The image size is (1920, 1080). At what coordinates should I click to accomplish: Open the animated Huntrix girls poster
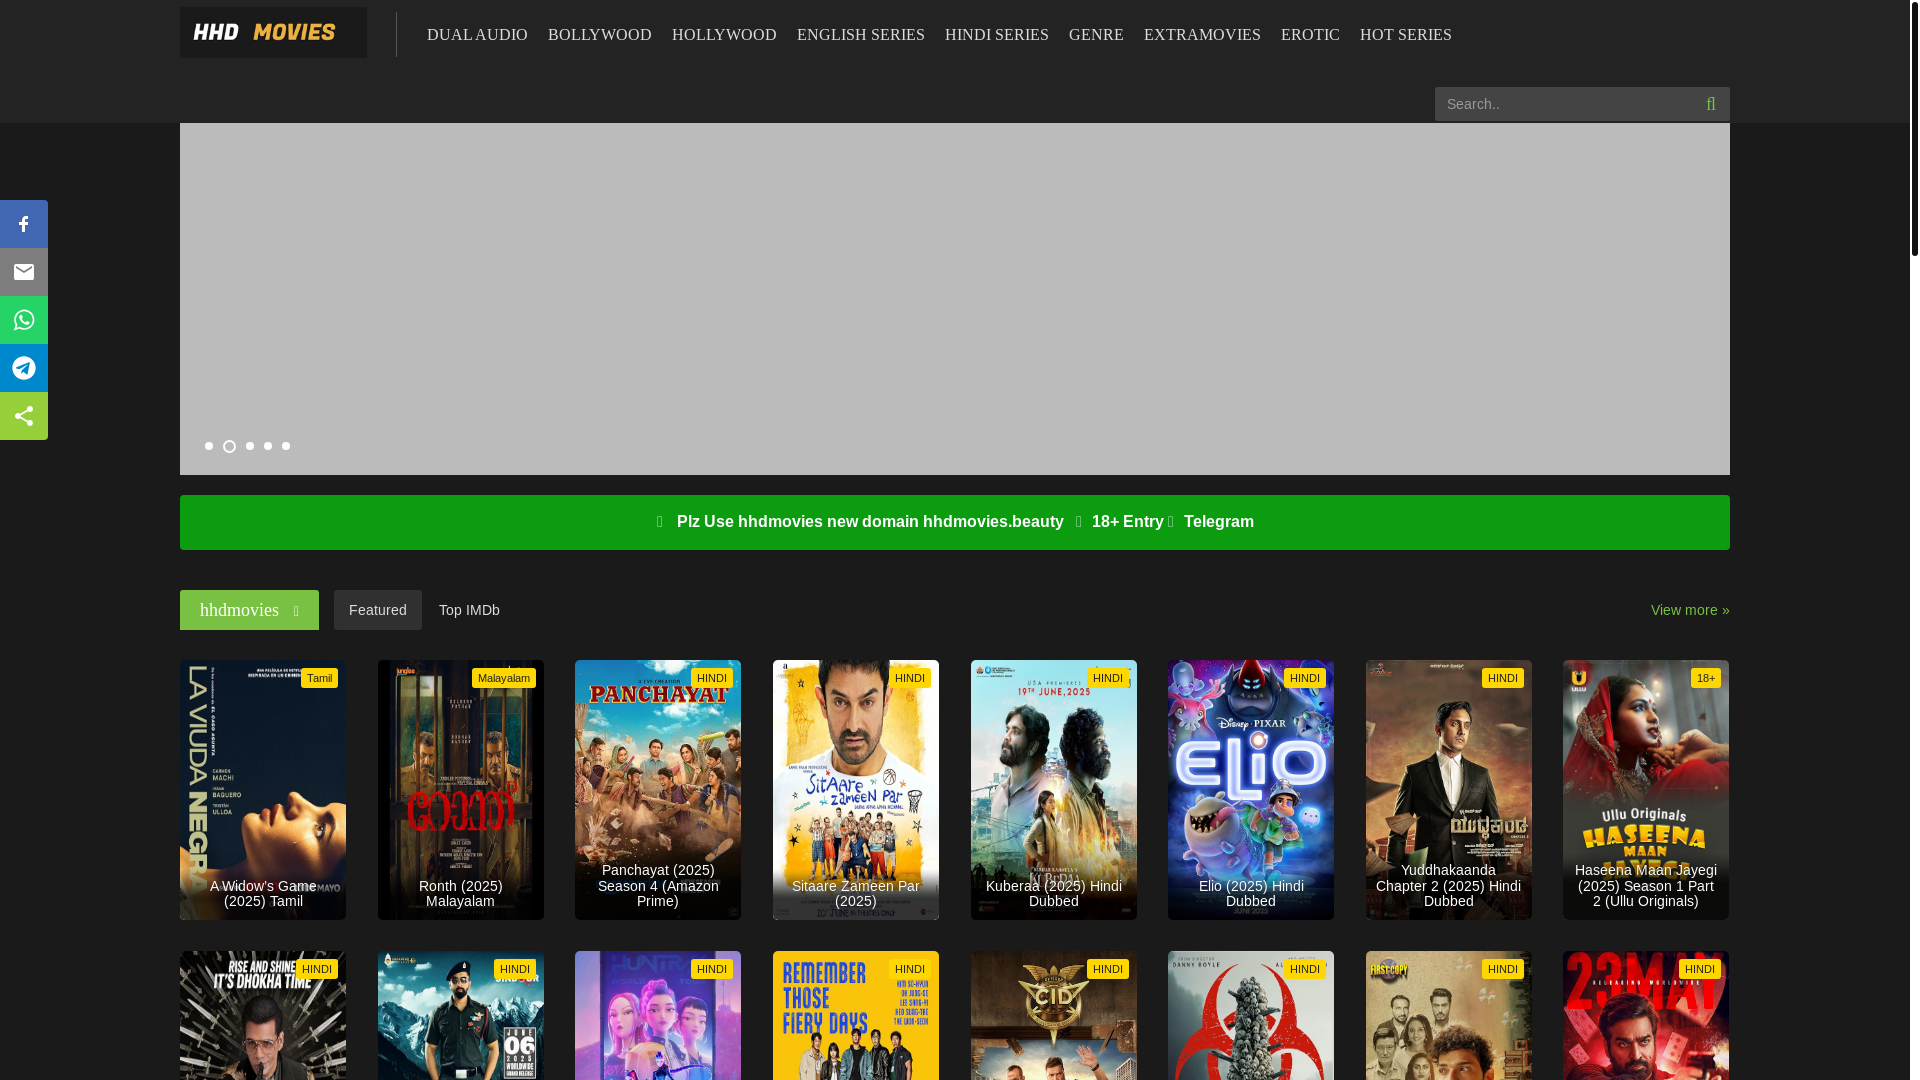tap(658, 1015)
